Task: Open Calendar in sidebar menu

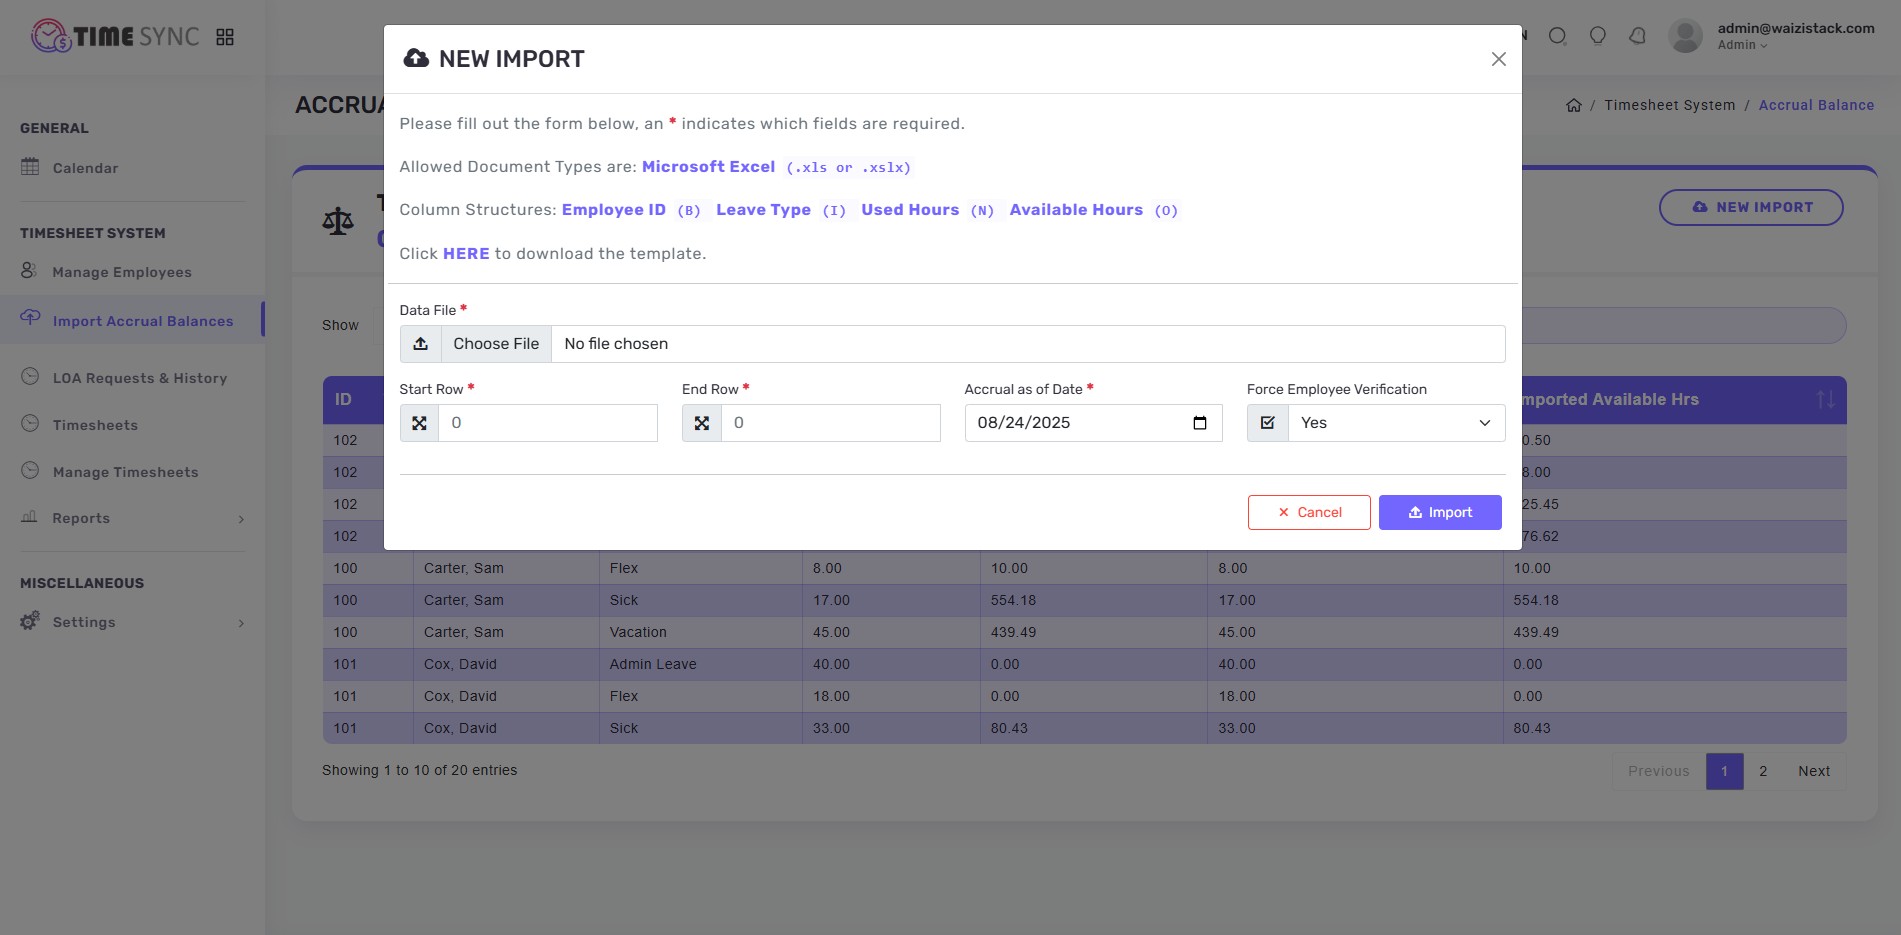Action: 85,168
